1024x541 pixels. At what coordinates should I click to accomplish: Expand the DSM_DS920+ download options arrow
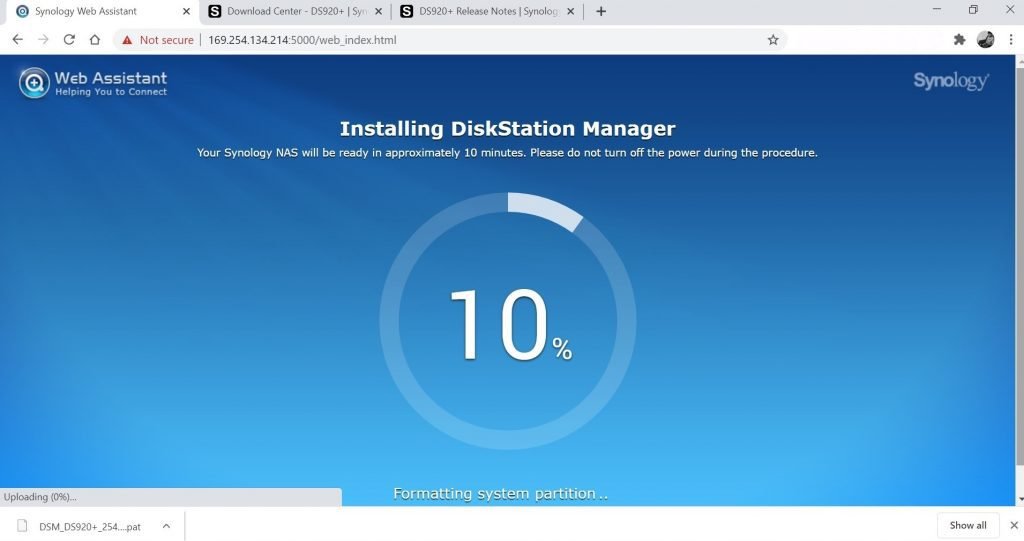pyautogui.click(x=167, y=526)
